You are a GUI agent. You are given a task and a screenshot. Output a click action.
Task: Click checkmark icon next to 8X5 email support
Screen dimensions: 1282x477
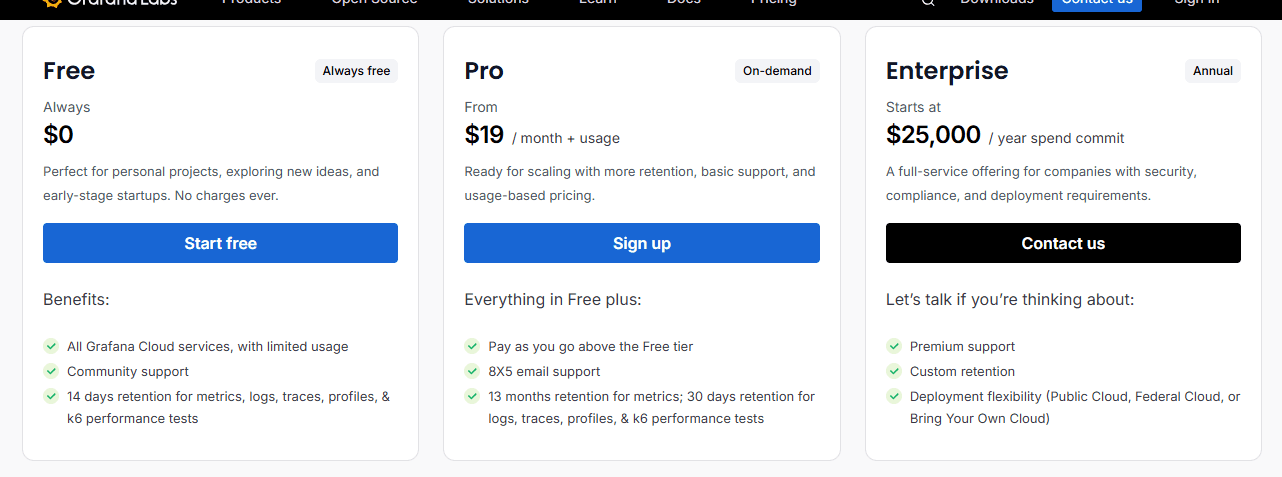click(472, 371)
